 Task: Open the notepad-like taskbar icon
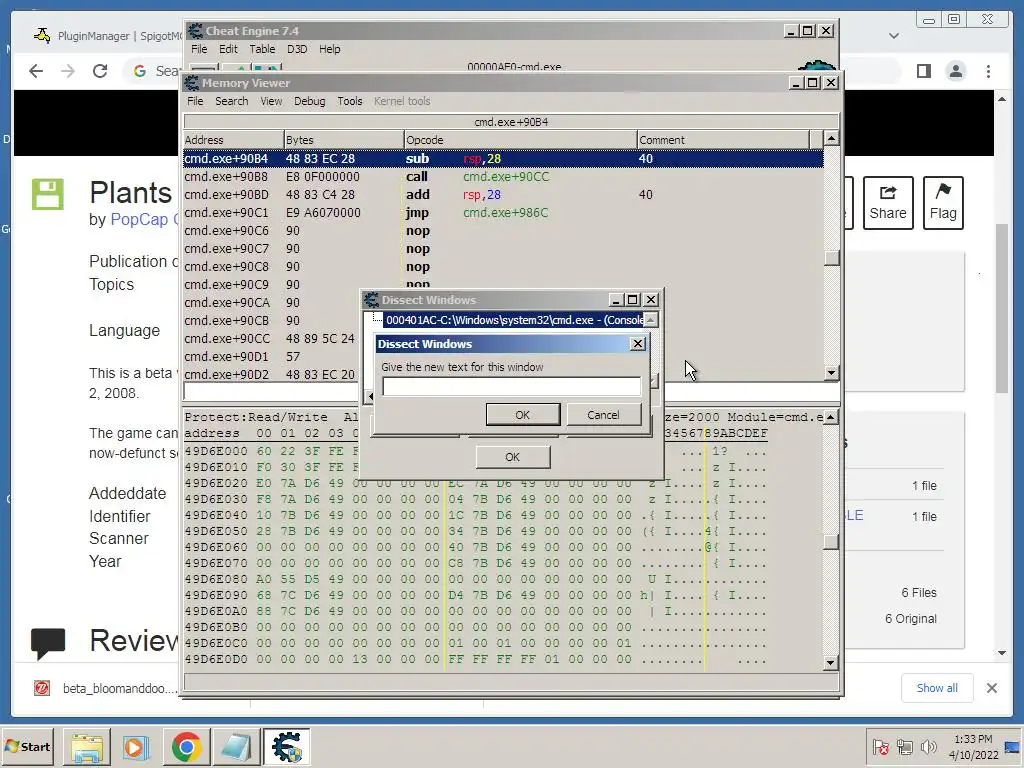(x=236, y=747)
